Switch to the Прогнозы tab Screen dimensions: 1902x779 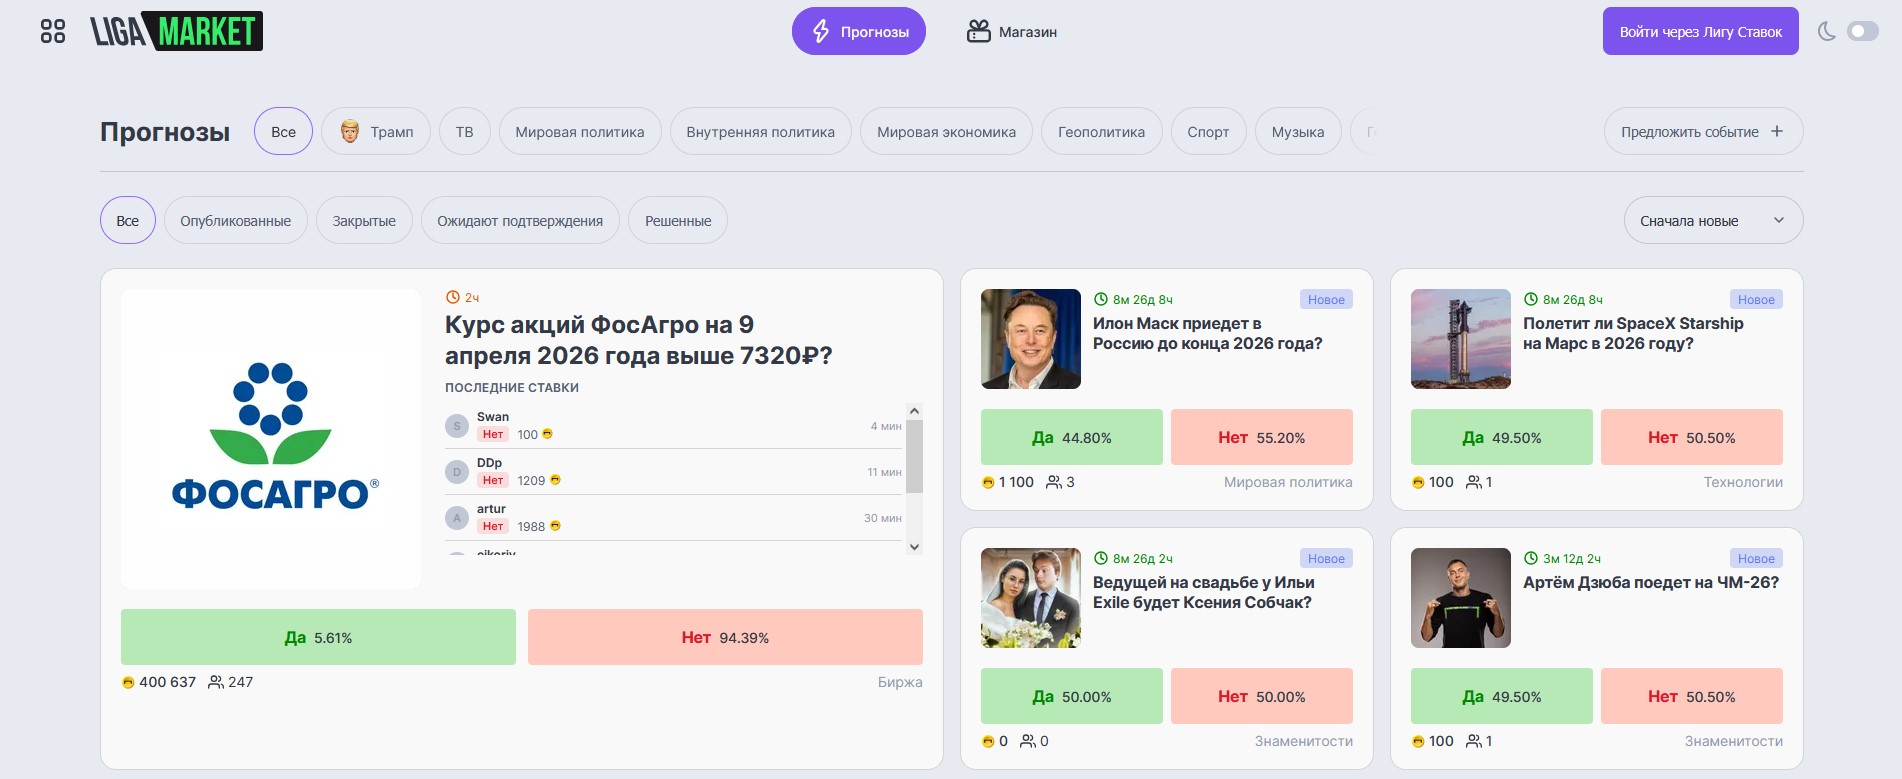[858, 31]
